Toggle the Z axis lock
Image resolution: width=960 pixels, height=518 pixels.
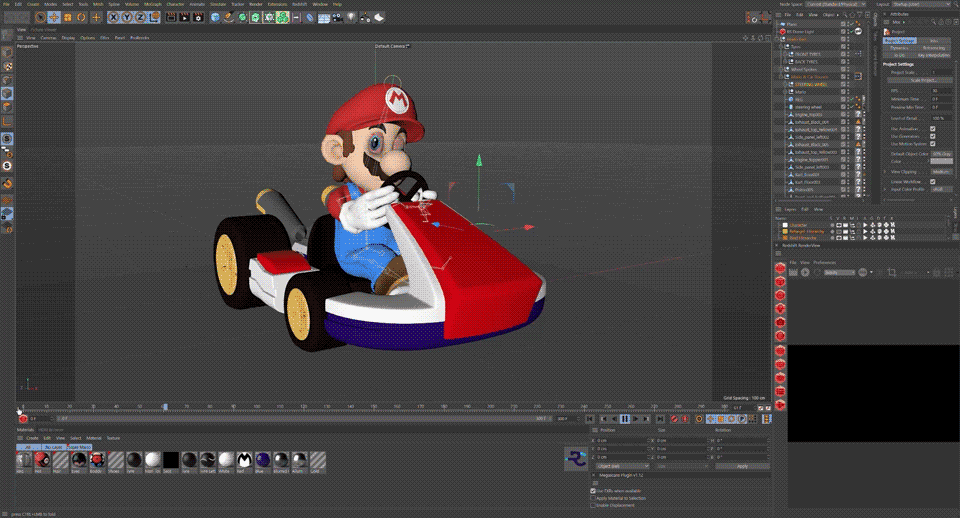pos(140,17)
